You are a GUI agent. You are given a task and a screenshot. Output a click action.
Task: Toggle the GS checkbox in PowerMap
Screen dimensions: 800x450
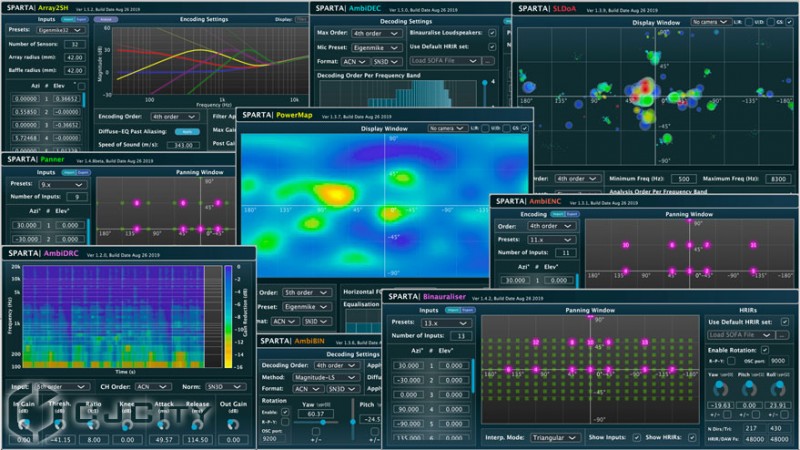tap(524, 128)
